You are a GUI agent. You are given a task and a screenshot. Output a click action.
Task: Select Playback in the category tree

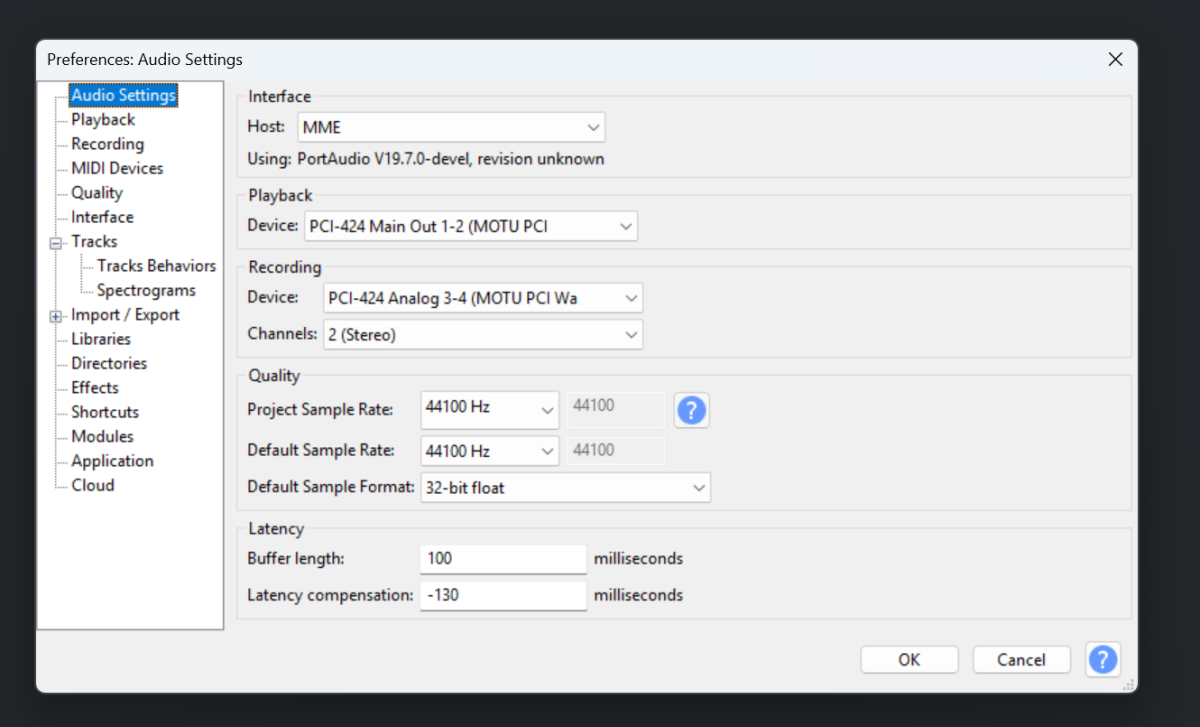[103, 120]
